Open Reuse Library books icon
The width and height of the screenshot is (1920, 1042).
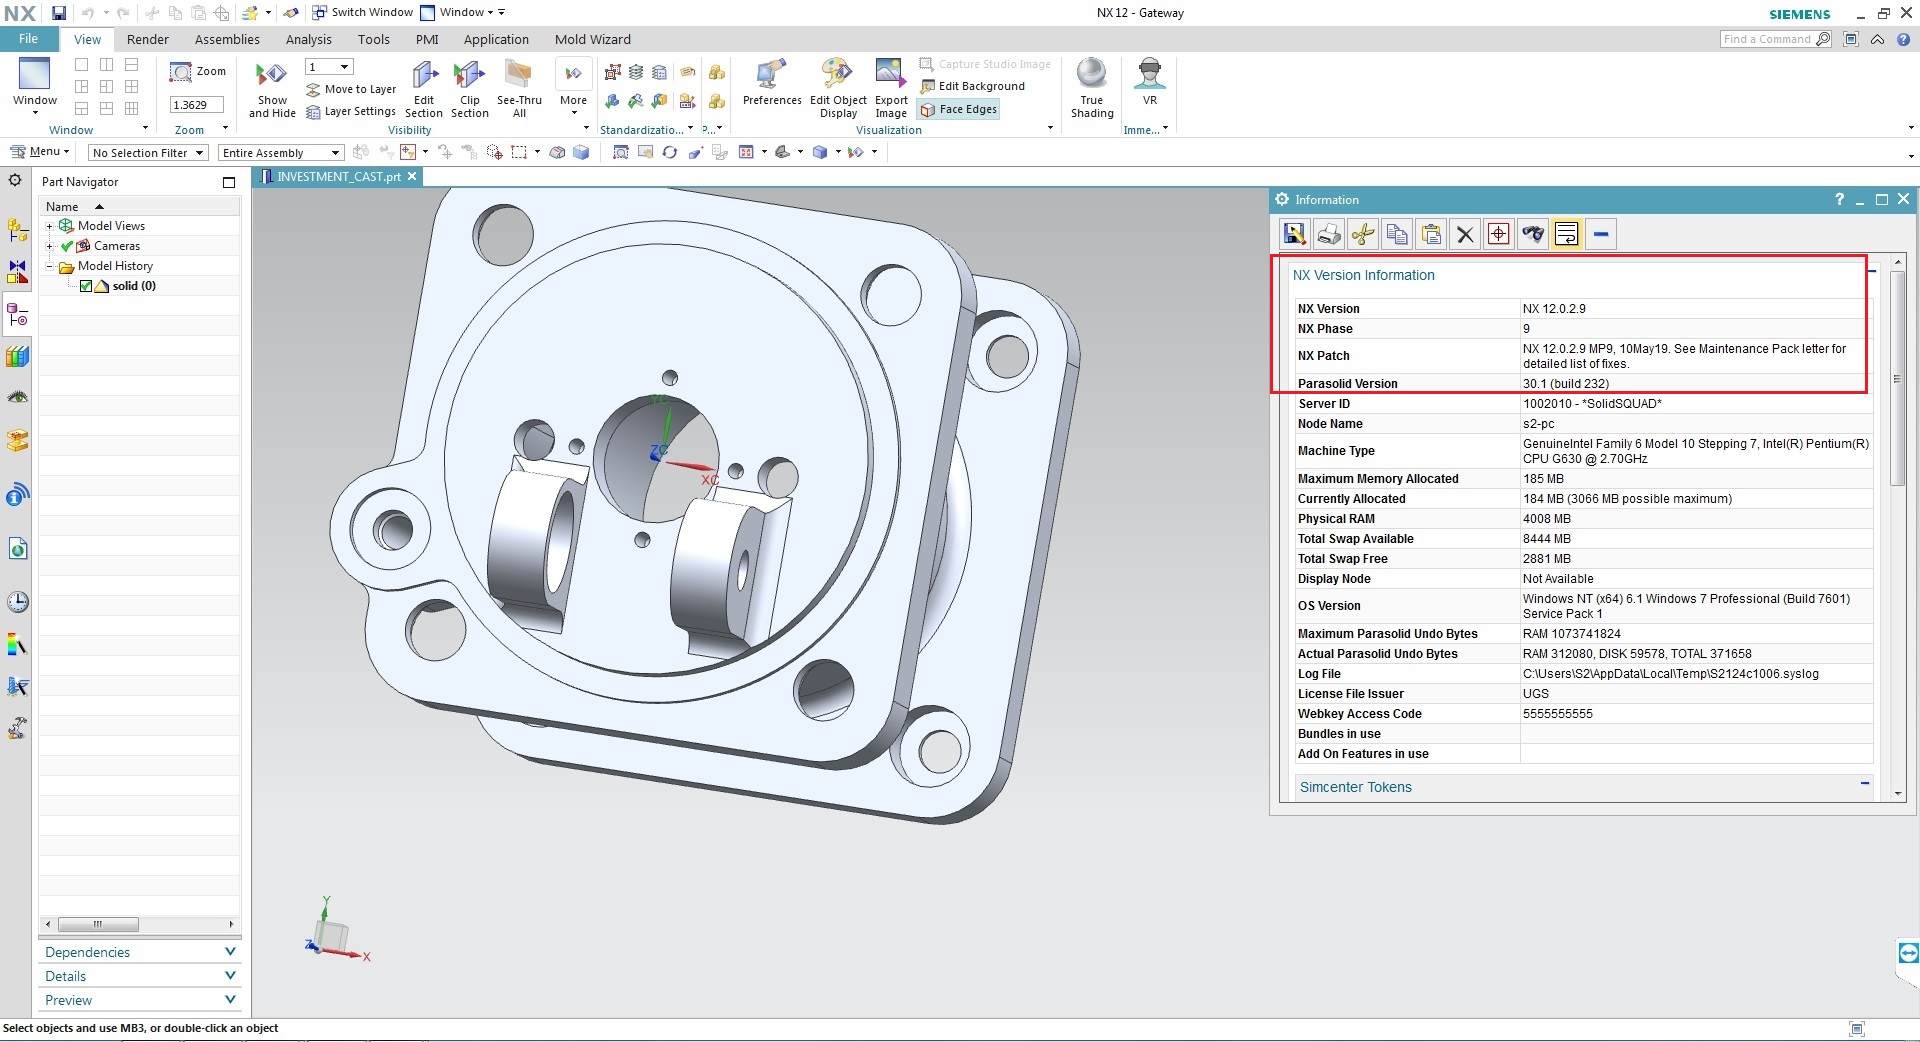click(x=17, y=357)
